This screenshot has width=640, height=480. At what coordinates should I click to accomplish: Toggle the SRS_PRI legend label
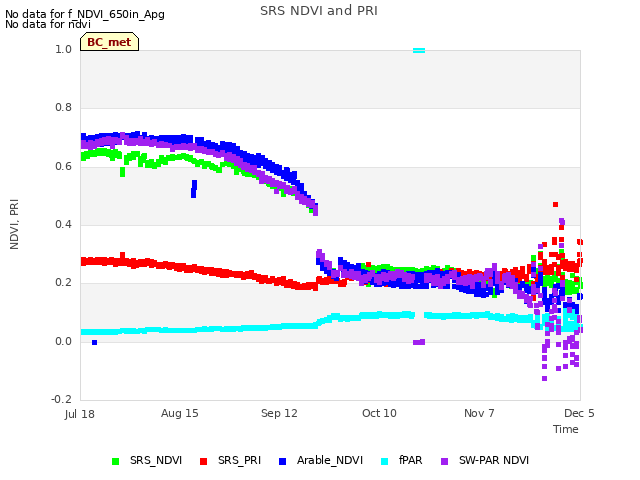pos(239,460)
